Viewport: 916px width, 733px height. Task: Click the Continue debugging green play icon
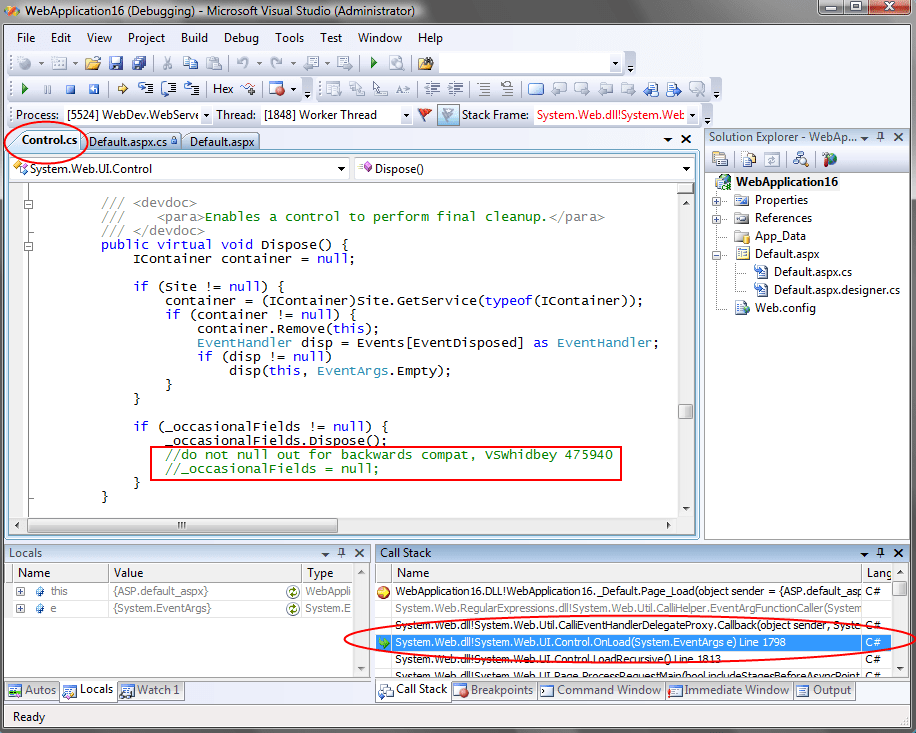click(x=24, y=88)
